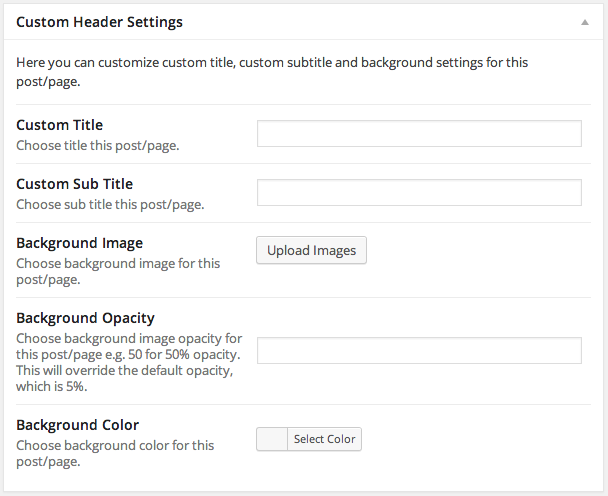608x496 pixels.
Task: Select the Custom Title field label
Action: (x=60, y=125)
